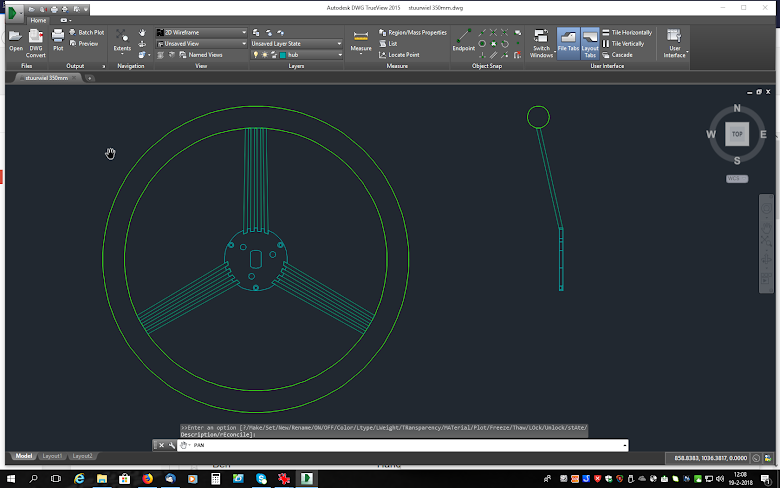This screenshot has width=780, height=488.
Task: Click the Batch Plot button
Action: click(x=85, y=33)
